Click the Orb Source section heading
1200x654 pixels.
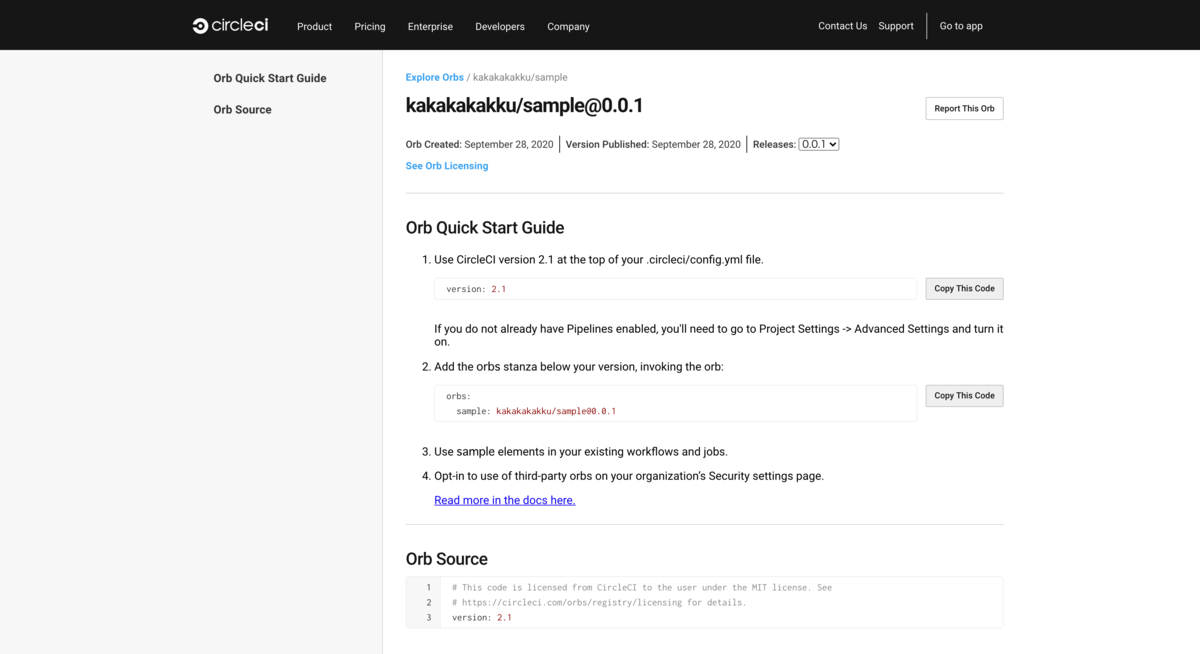[x=447, y=559]
